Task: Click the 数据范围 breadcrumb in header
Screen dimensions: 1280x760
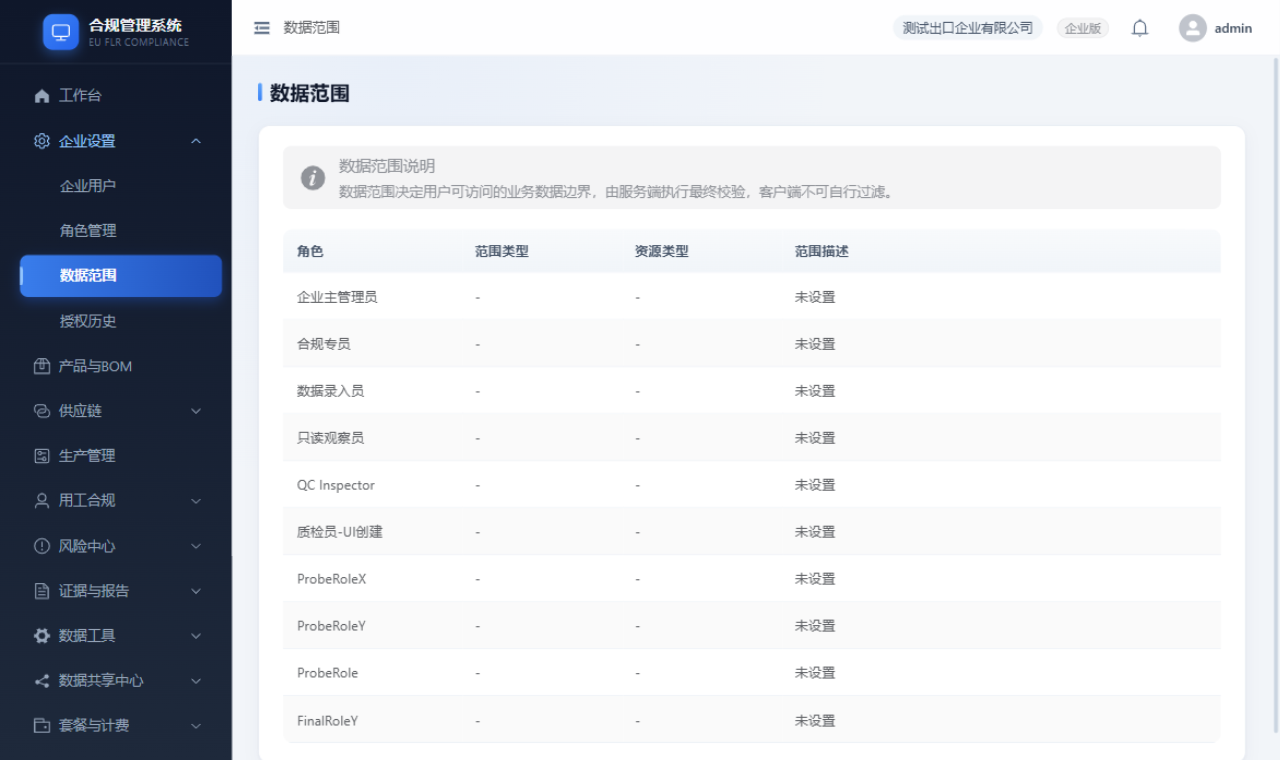Action: tap(312, 28)
